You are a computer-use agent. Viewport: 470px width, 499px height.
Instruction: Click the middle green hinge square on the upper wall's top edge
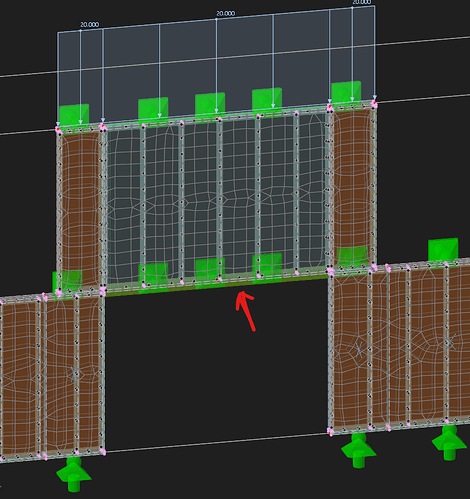pos(210,104)
